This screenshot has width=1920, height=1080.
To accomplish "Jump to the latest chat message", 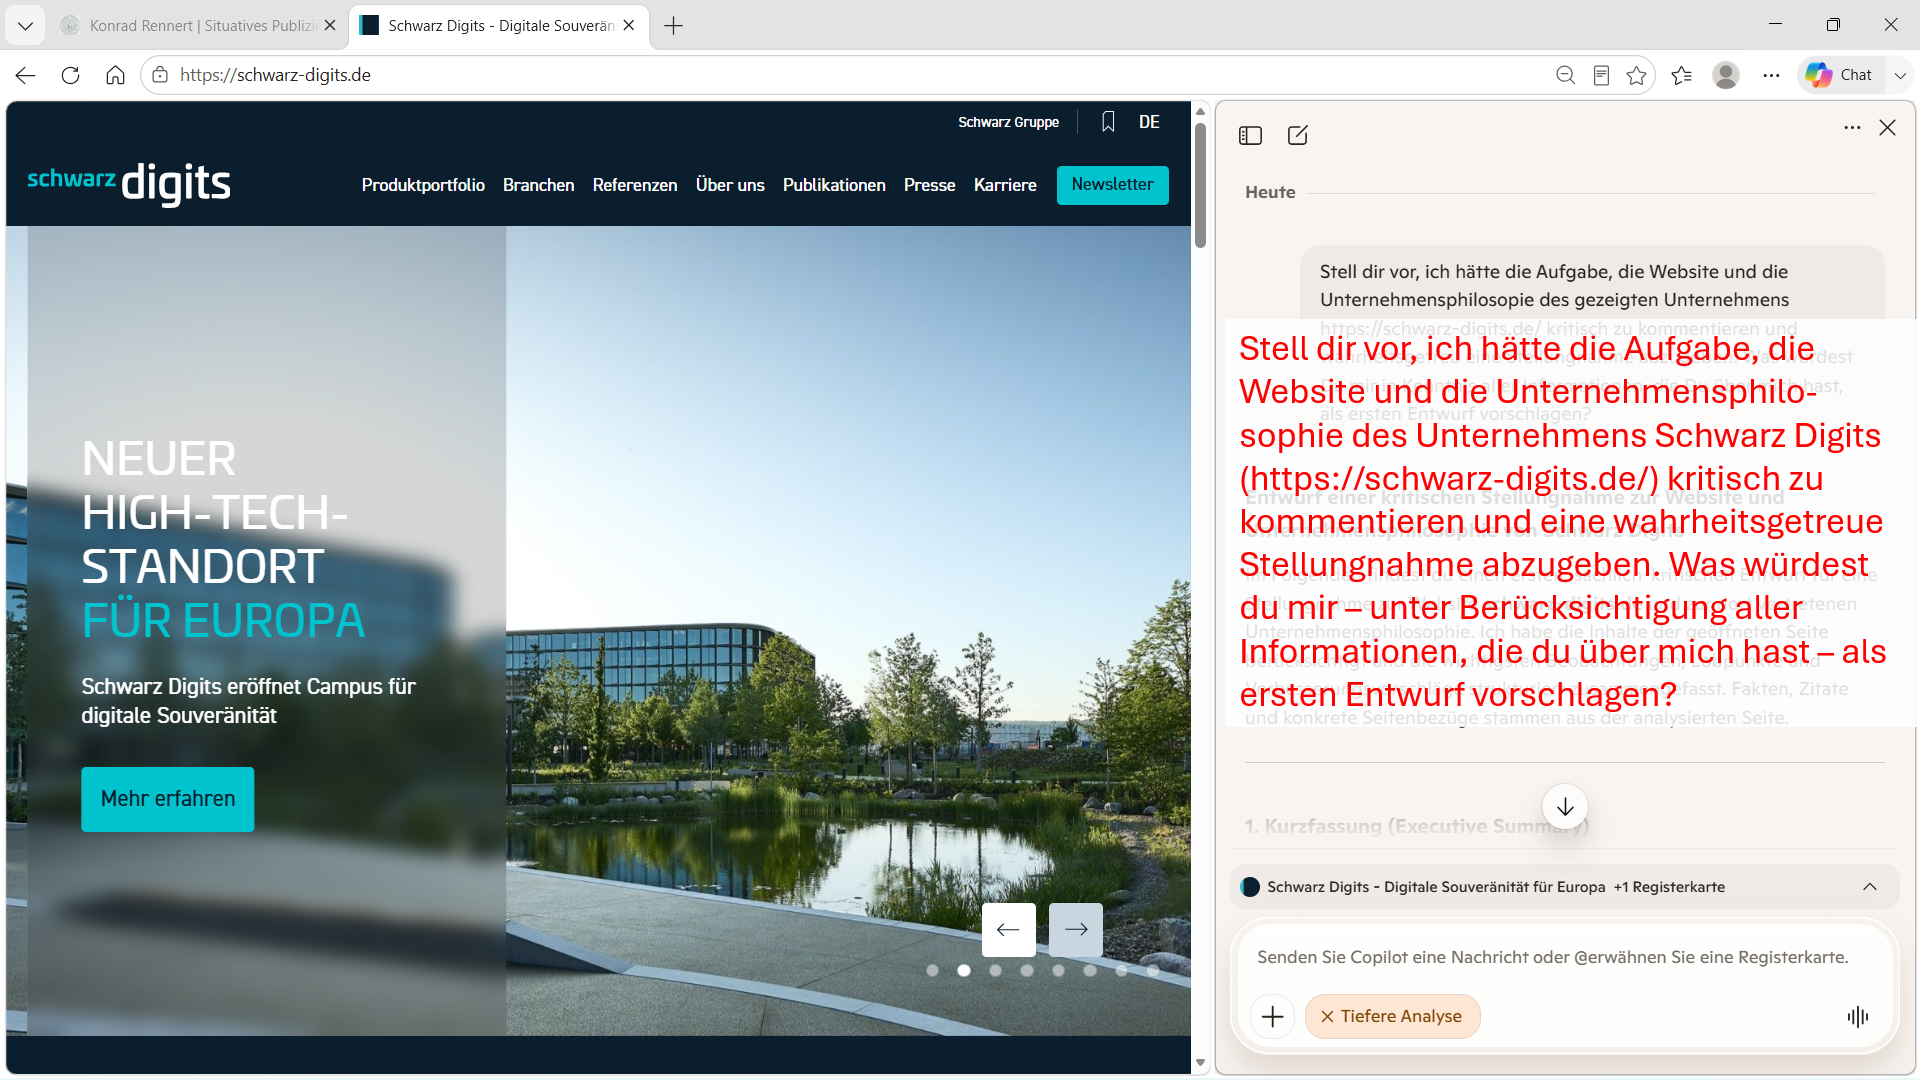I will tap(1565, 807).
